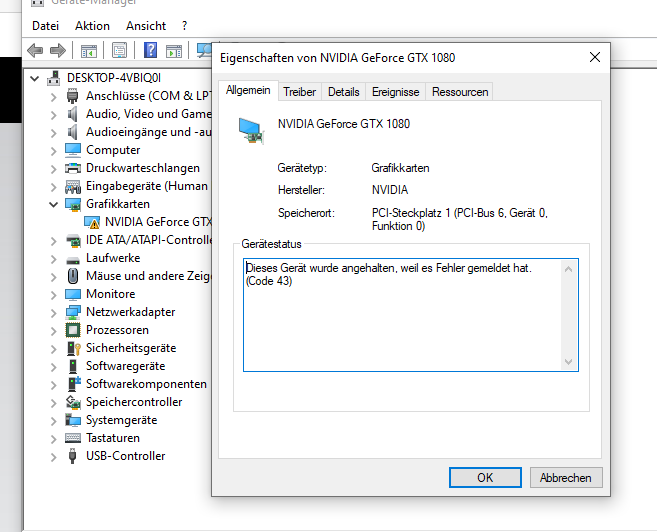This screenshot has height=532, width=657.
Task: Select the Sicherheitsgeräte tree label
Action: tap(131, 348)
